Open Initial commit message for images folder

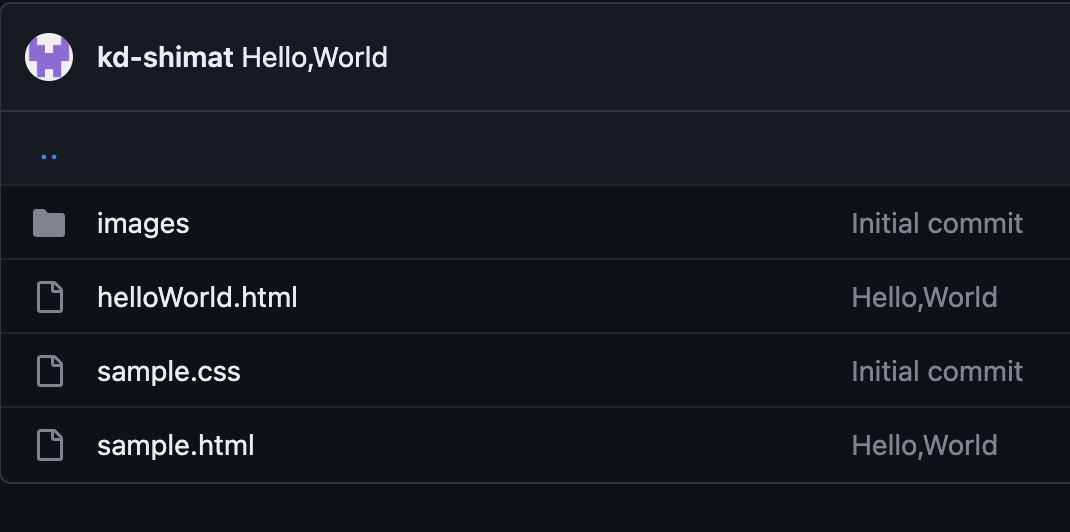[936, 223]
